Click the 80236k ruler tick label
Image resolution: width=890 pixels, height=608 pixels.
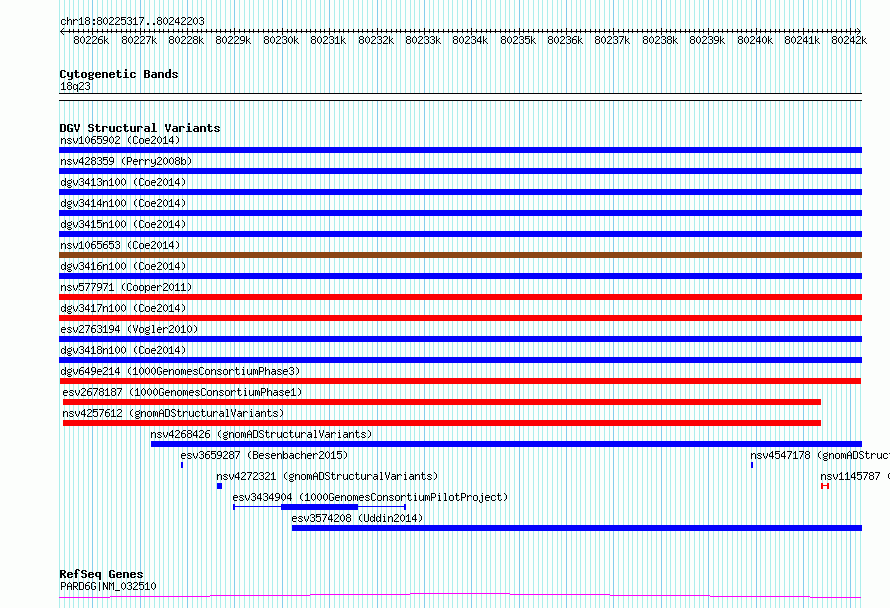pos(565,40)
